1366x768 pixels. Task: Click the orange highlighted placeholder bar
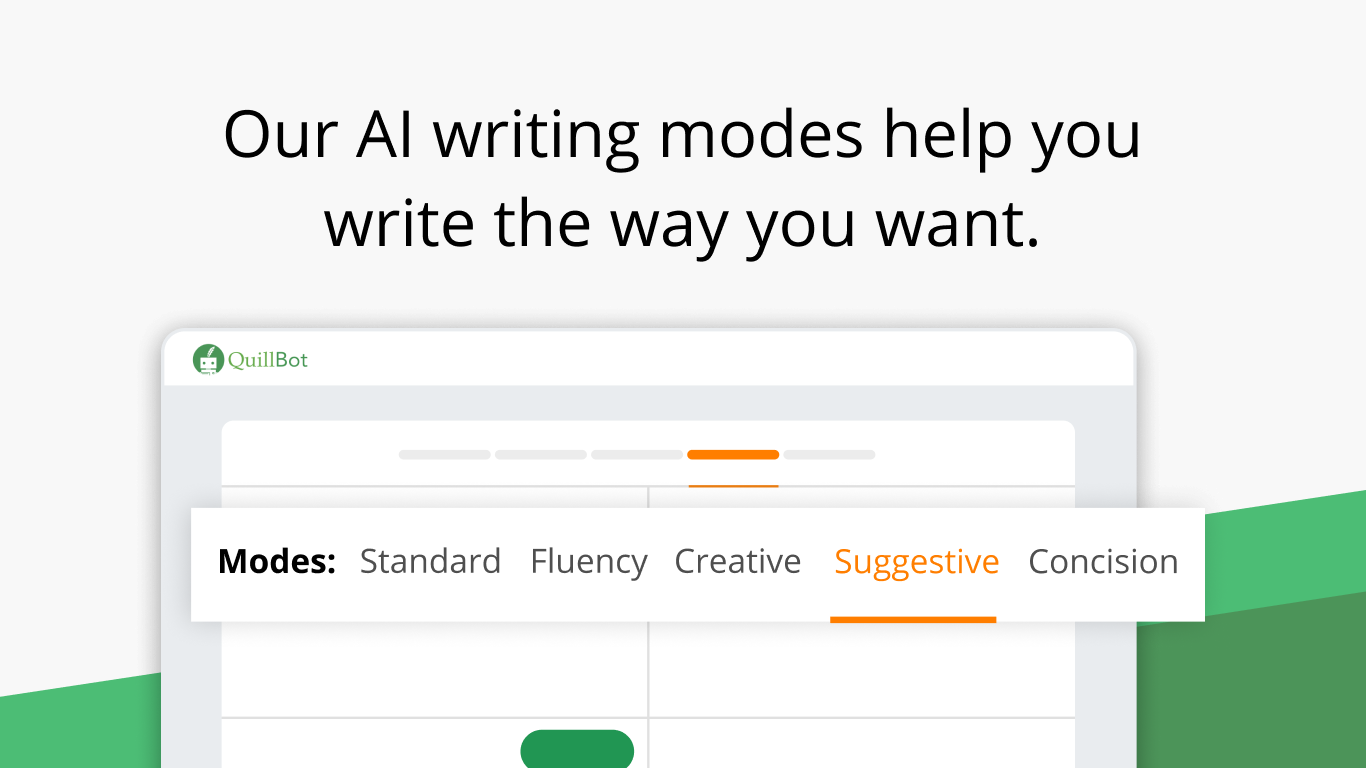click(x=733, y=455)
